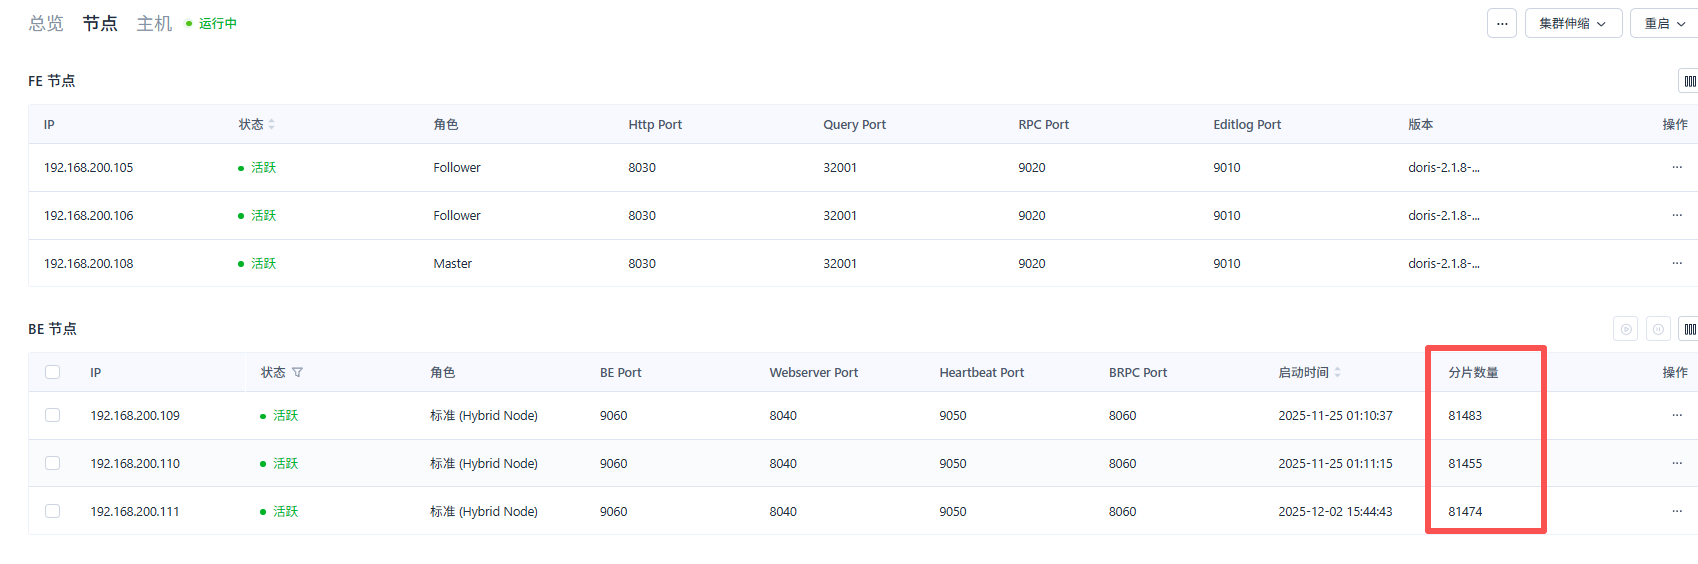Screen dimensions: 1698x564
Task: Expand the 集群伸缩 dropdown
Action: (x=1573, y=23)
